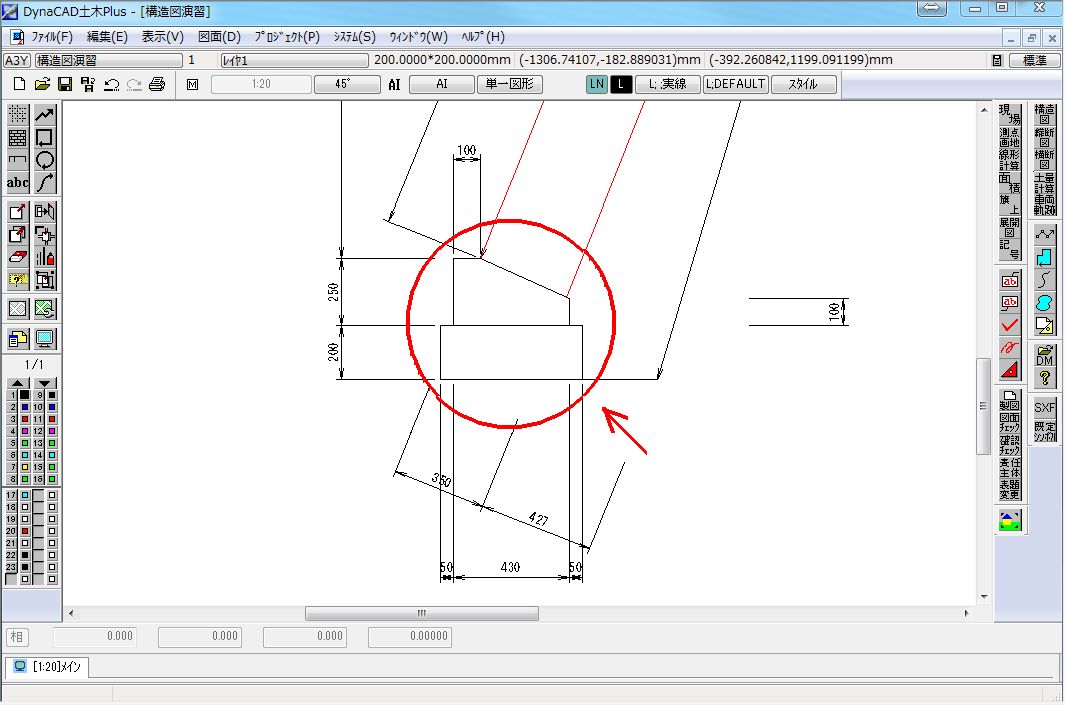Select blue color swatch for layer 2
Screen dimensions: 1065x705
coord(24,407)
